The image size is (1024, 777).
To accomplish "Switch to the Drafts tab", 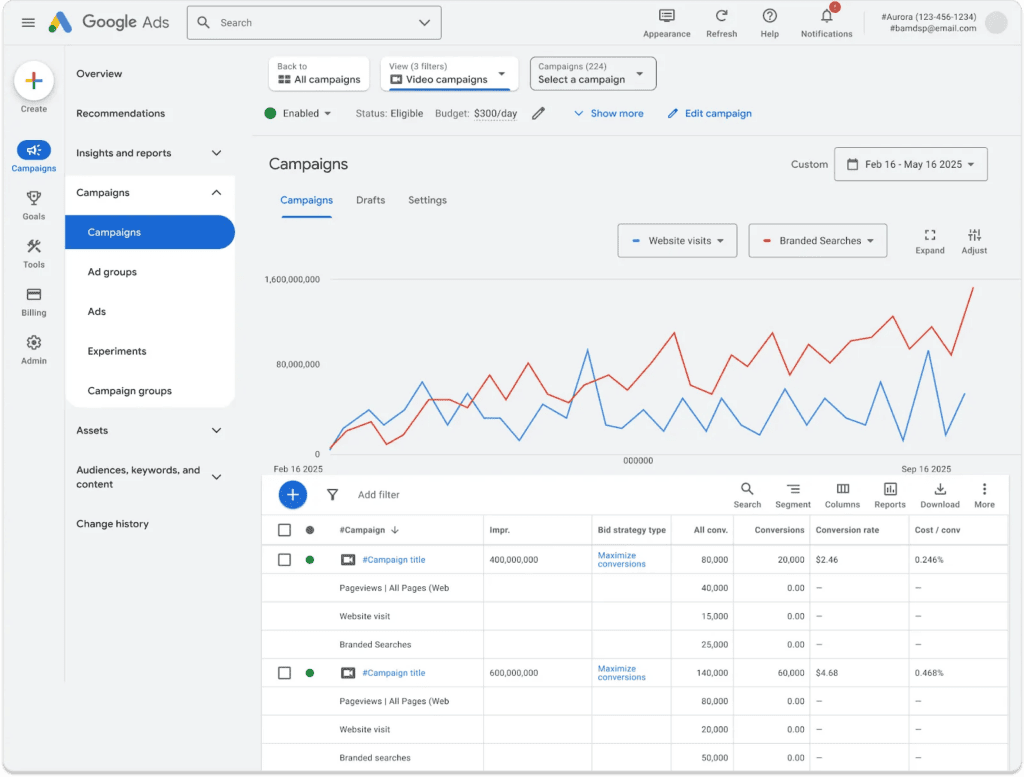I will [x=370, y=200].
